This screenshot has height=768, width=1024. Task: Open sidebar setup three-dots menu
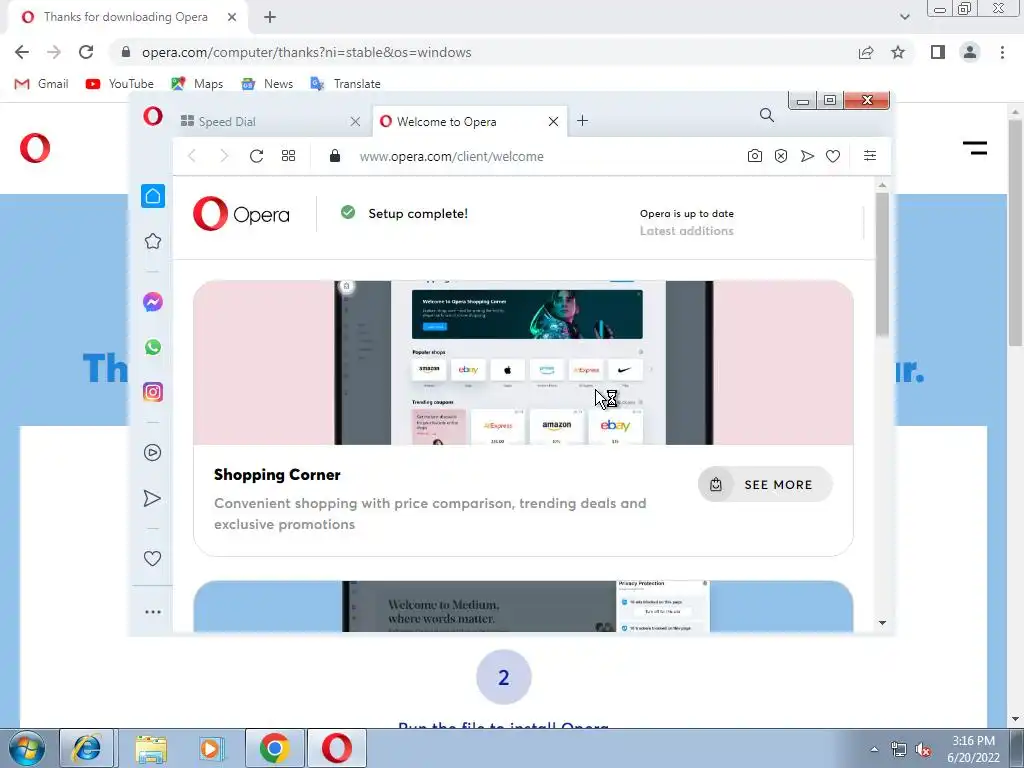(153, 612)
